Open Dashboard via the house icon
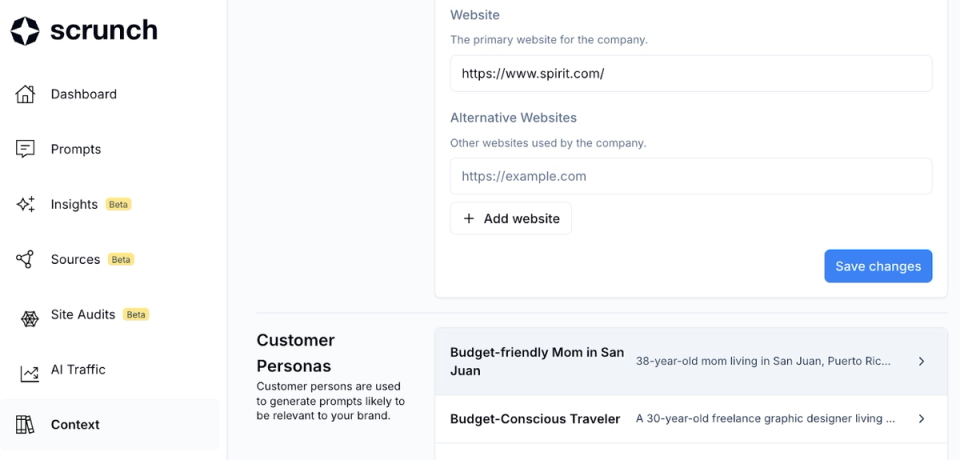The height and width of the screenshot is (460, 960). pyautogui.click(x=25, y=94)
